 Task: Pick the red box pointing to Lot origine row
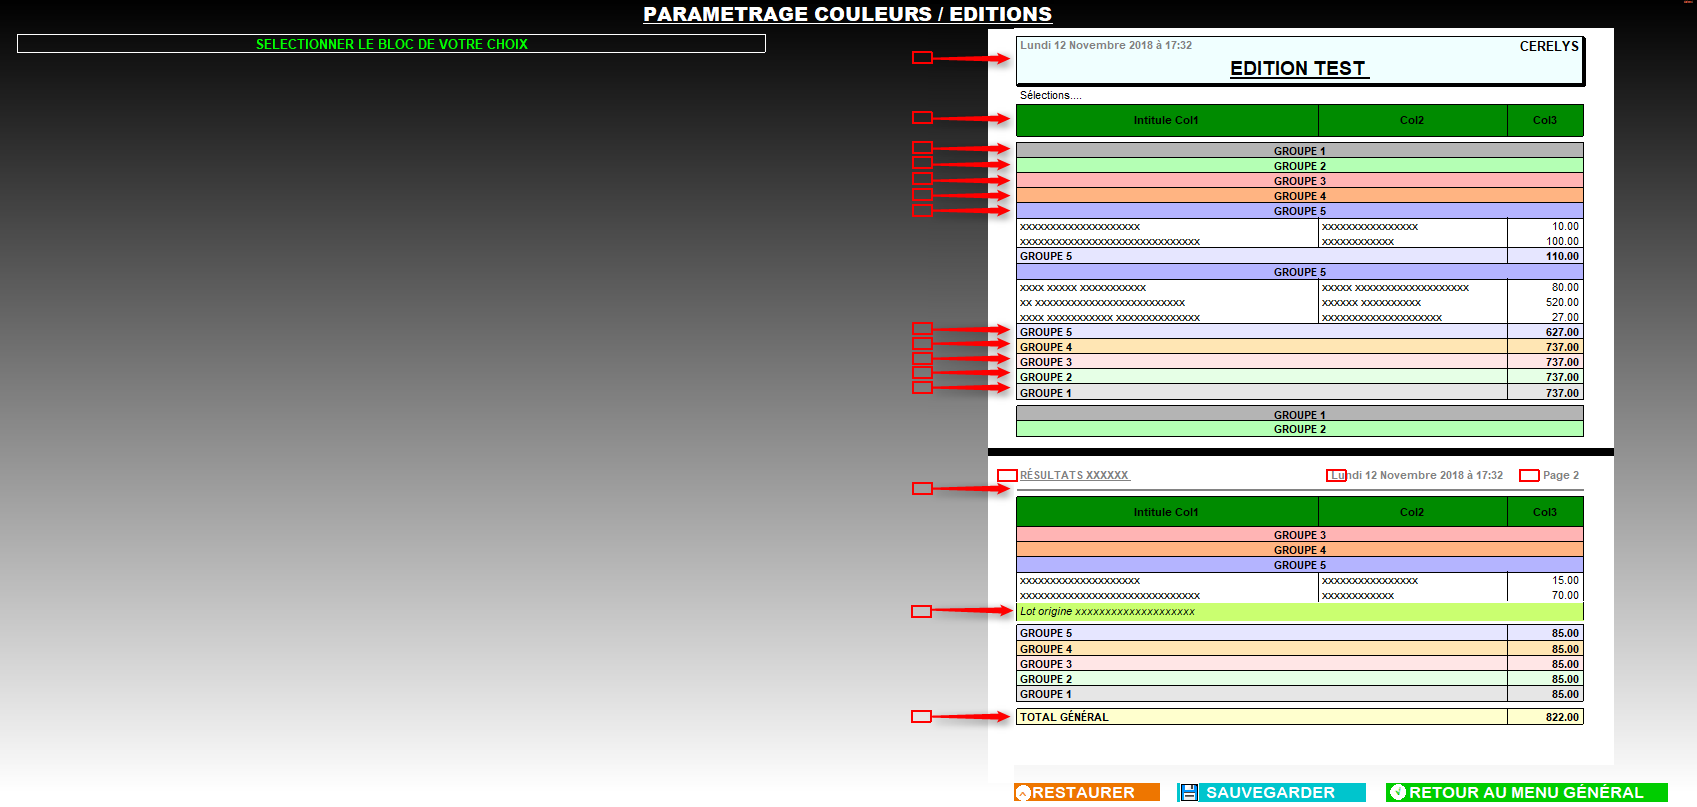click(x=921, y=611)
